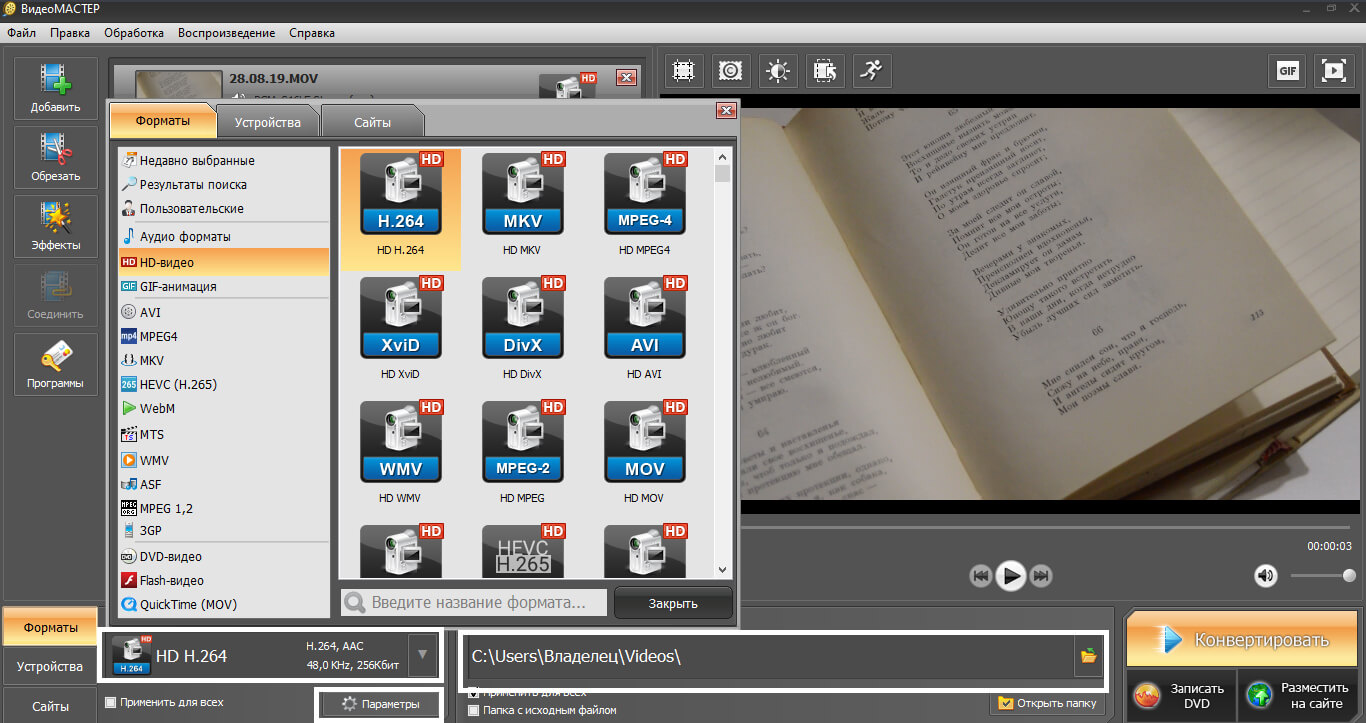The height and width of the screenshot is (723, 1366).
Task: Open the bottom-left Устройства panel button
Action: [50, 666]
